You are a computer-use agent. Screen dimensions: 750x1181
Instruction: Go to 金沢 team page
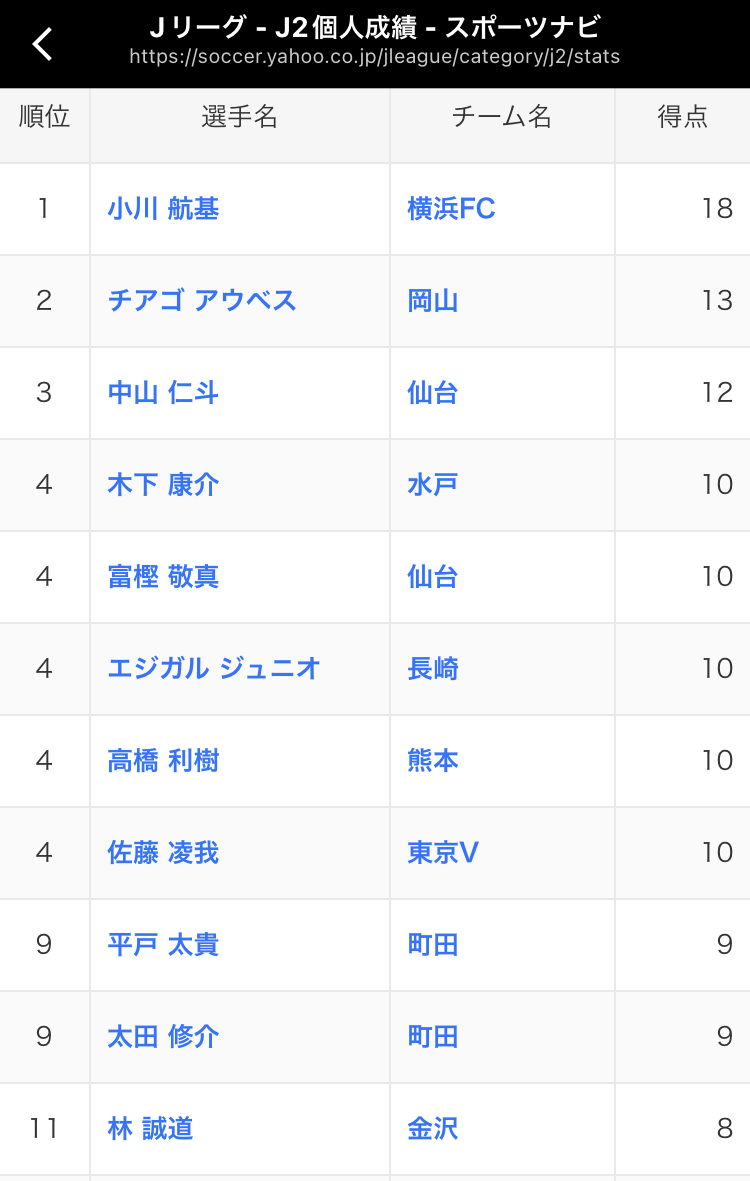tap(432, 1128)
